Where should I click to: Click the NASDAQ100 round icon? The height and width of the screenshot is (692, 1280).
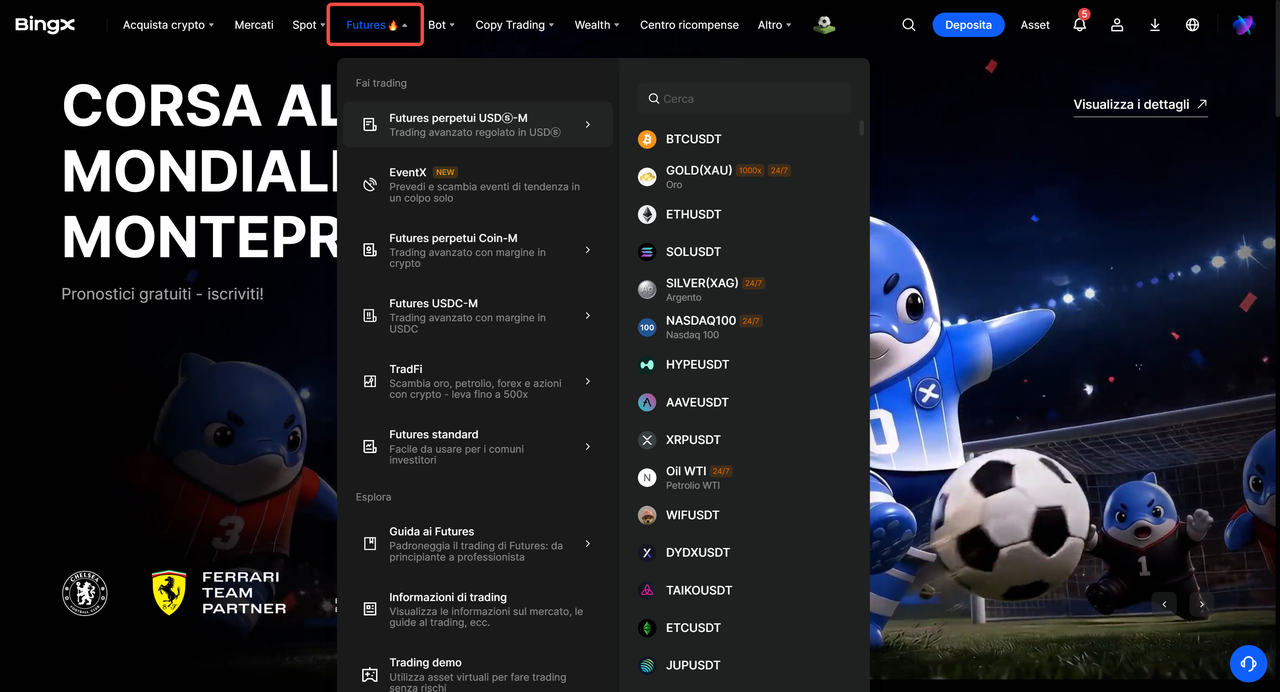point(647,327)
